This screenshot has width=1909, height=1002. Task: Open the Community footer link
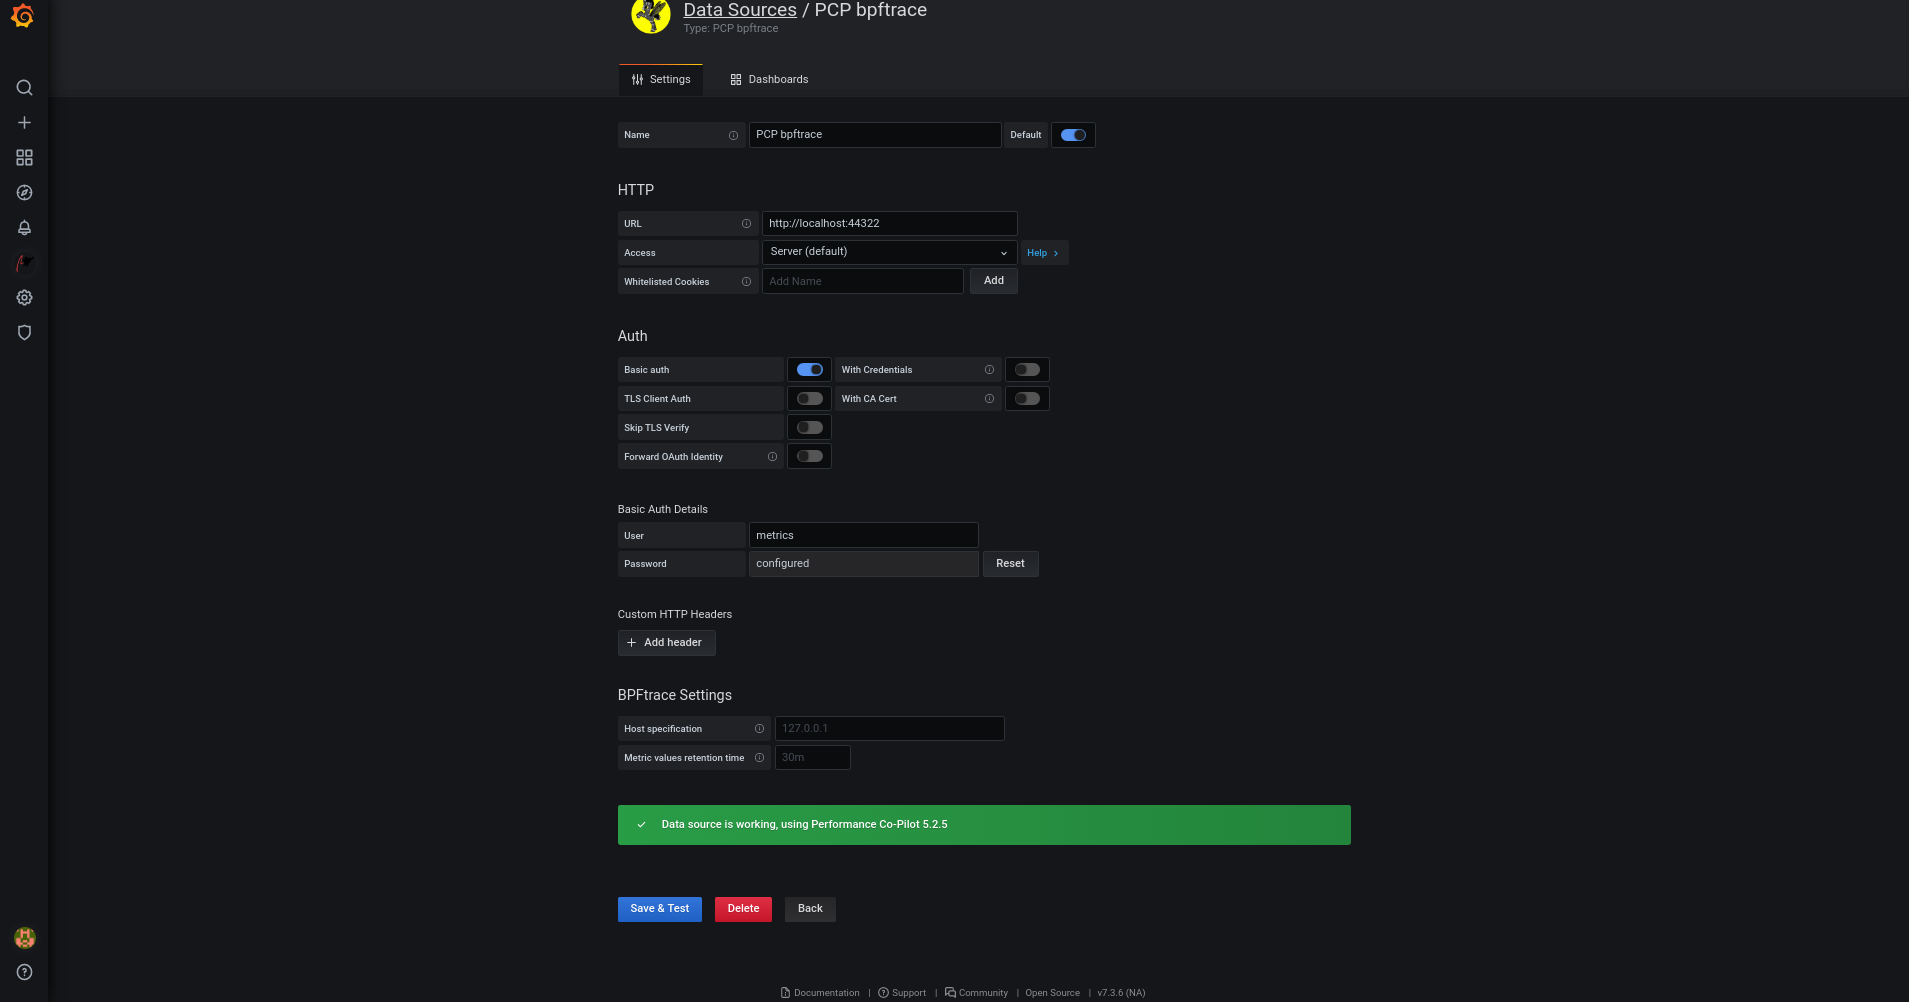tap(977, 993)
